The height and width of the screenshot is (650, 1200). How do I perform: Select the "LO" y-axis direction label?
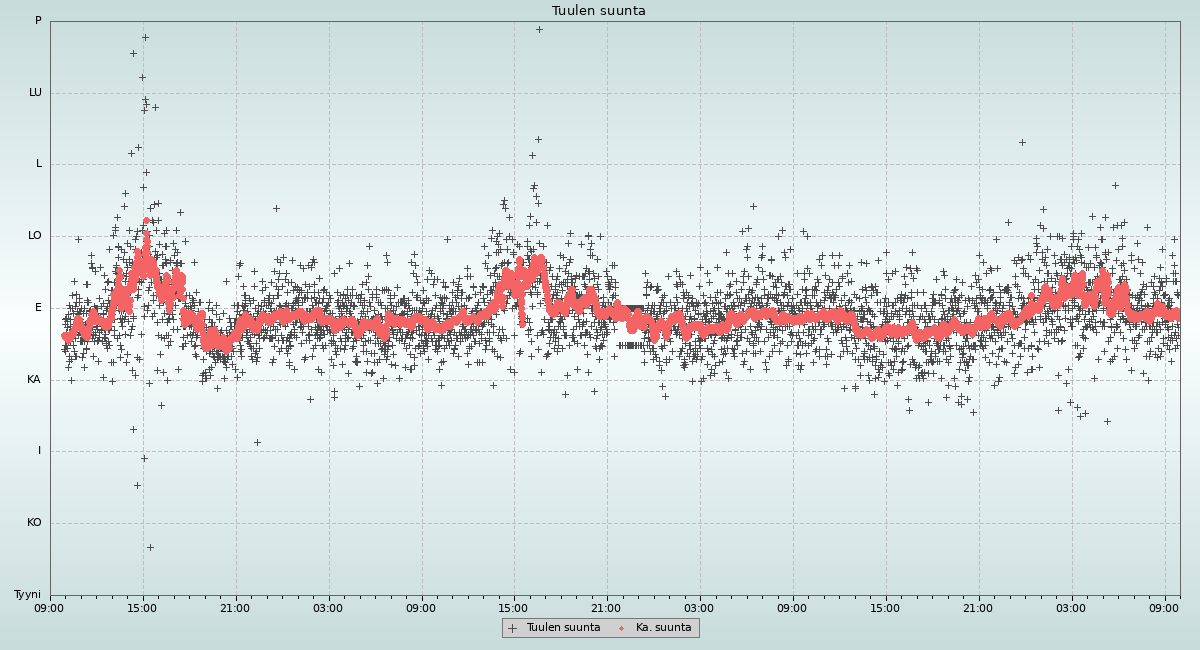(35, 236)
